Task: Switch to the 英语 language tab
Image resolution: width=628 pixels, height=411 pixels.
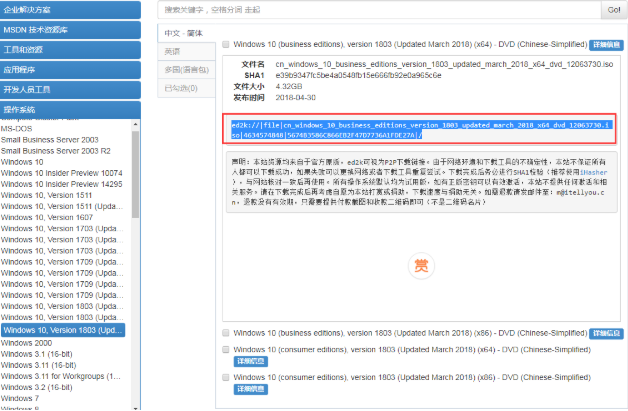Action: [x=173, y=51]
